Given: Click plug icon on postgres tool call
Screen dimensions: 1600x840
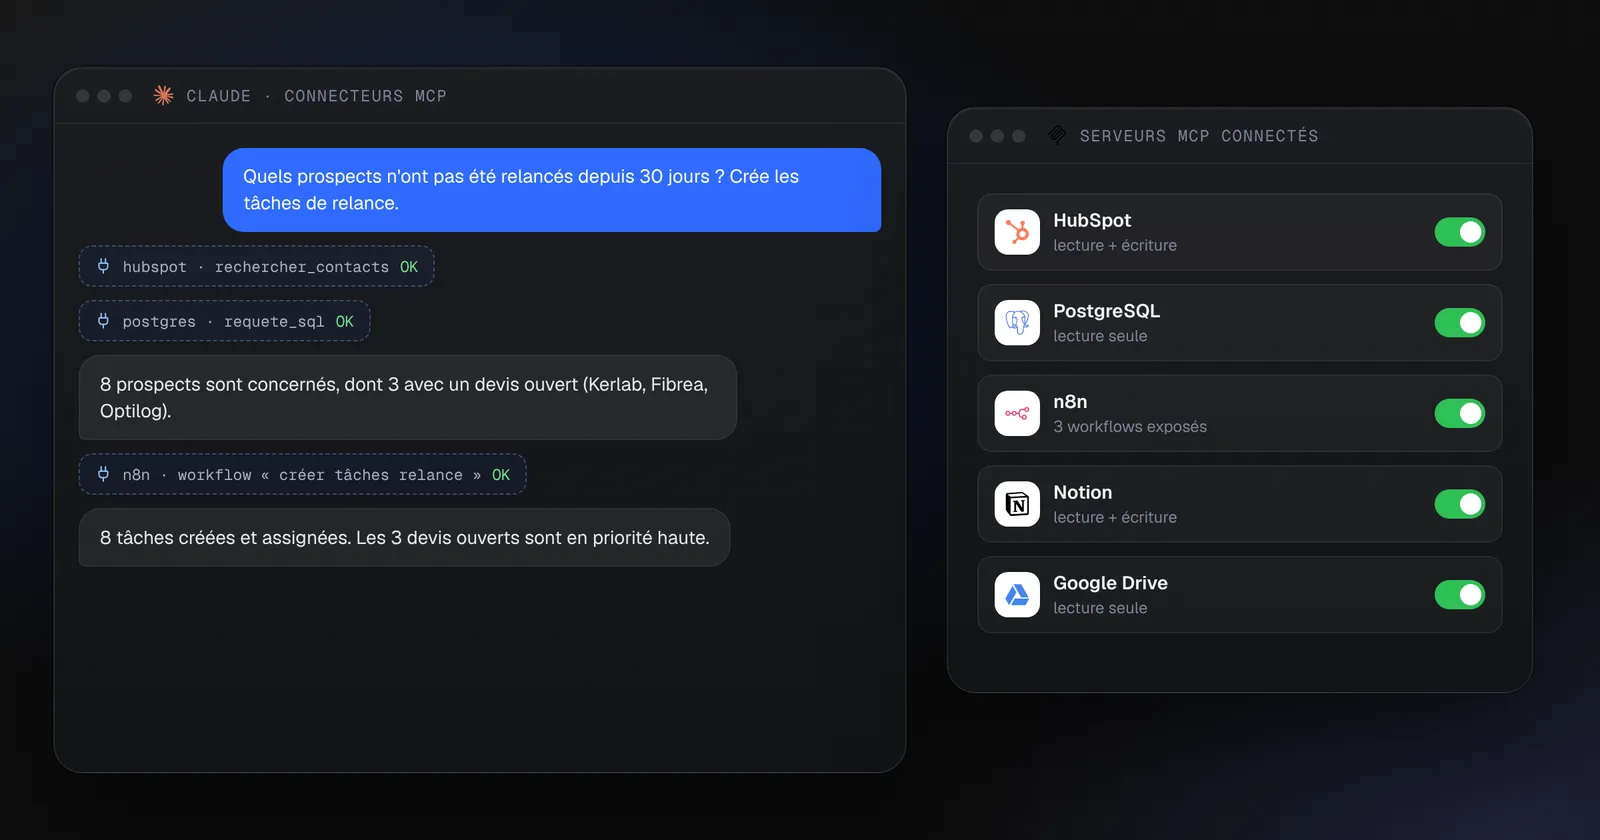Looking at the screenshot, I should pyautogui.click(x=103, y=321).
